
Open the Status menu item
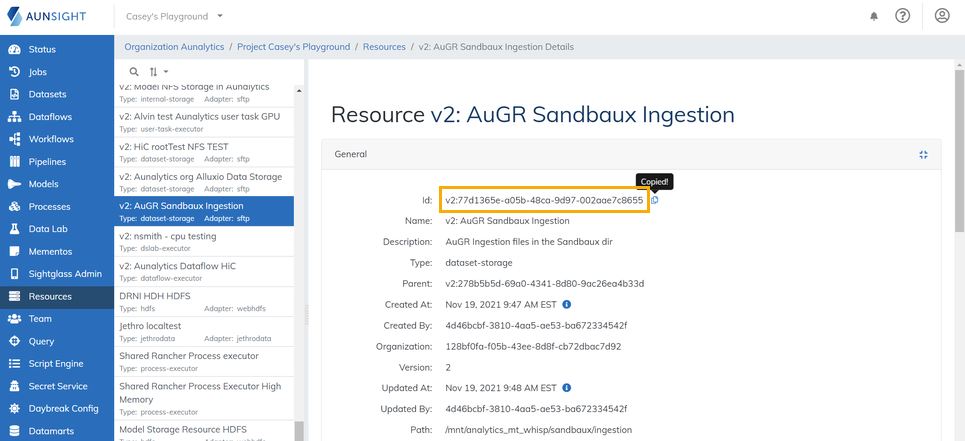[x=57, y=49]
